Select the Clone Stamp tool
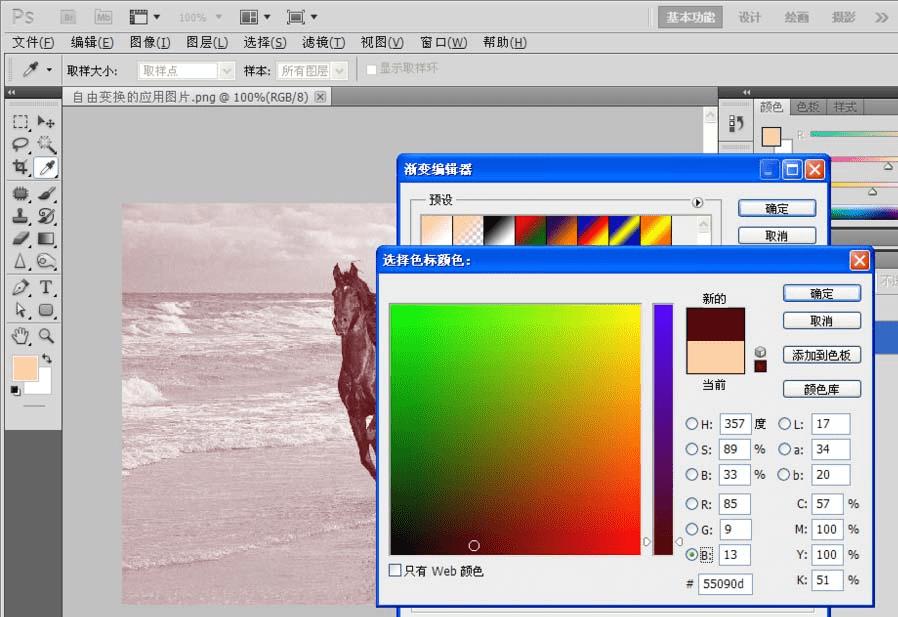 pyautogui.click(x=21, y=216)
